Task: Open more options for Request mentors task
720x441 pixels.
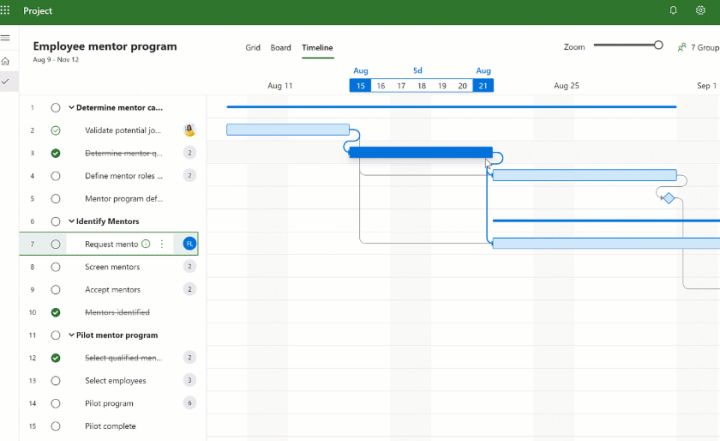Action: 162,244
